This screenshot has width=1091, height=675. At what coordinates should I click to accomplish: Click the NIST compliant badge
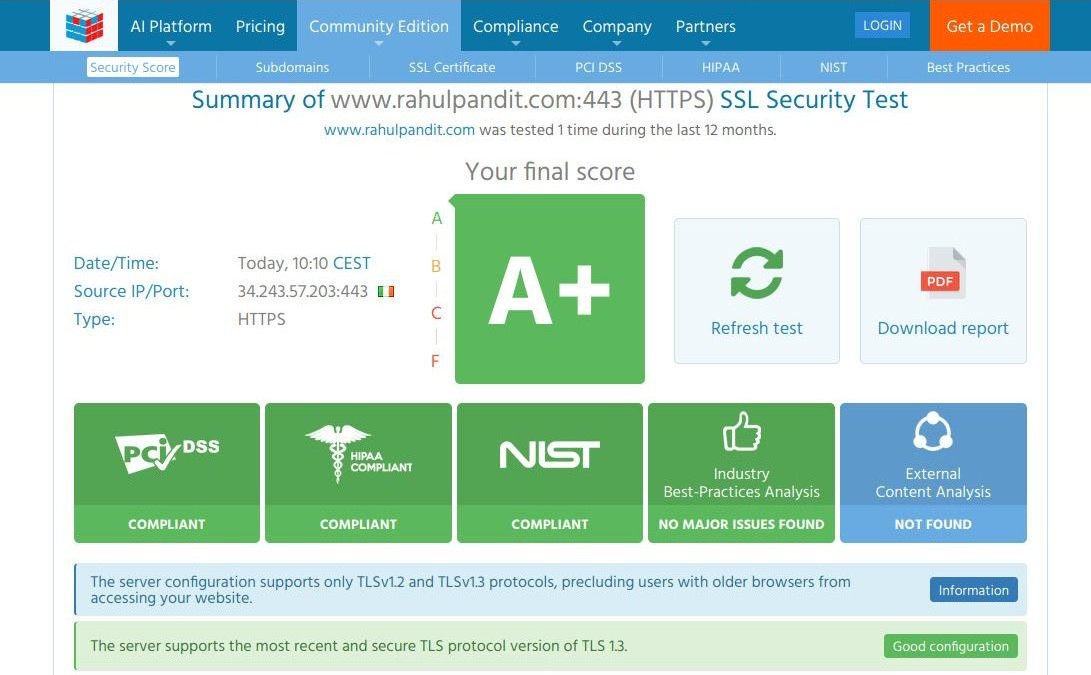pyautogui.click(x=549, y=471)
